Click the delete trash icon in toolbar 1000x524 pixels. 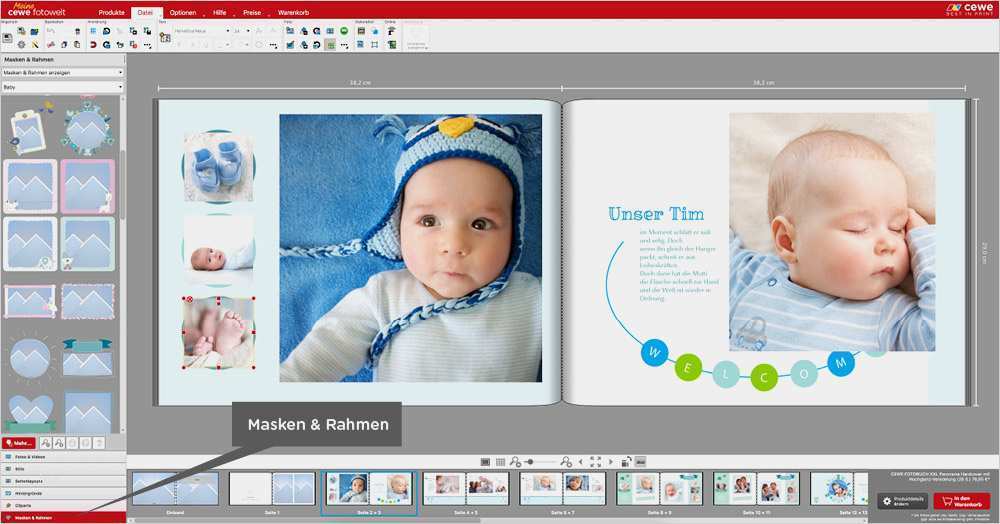pos(77,31)
